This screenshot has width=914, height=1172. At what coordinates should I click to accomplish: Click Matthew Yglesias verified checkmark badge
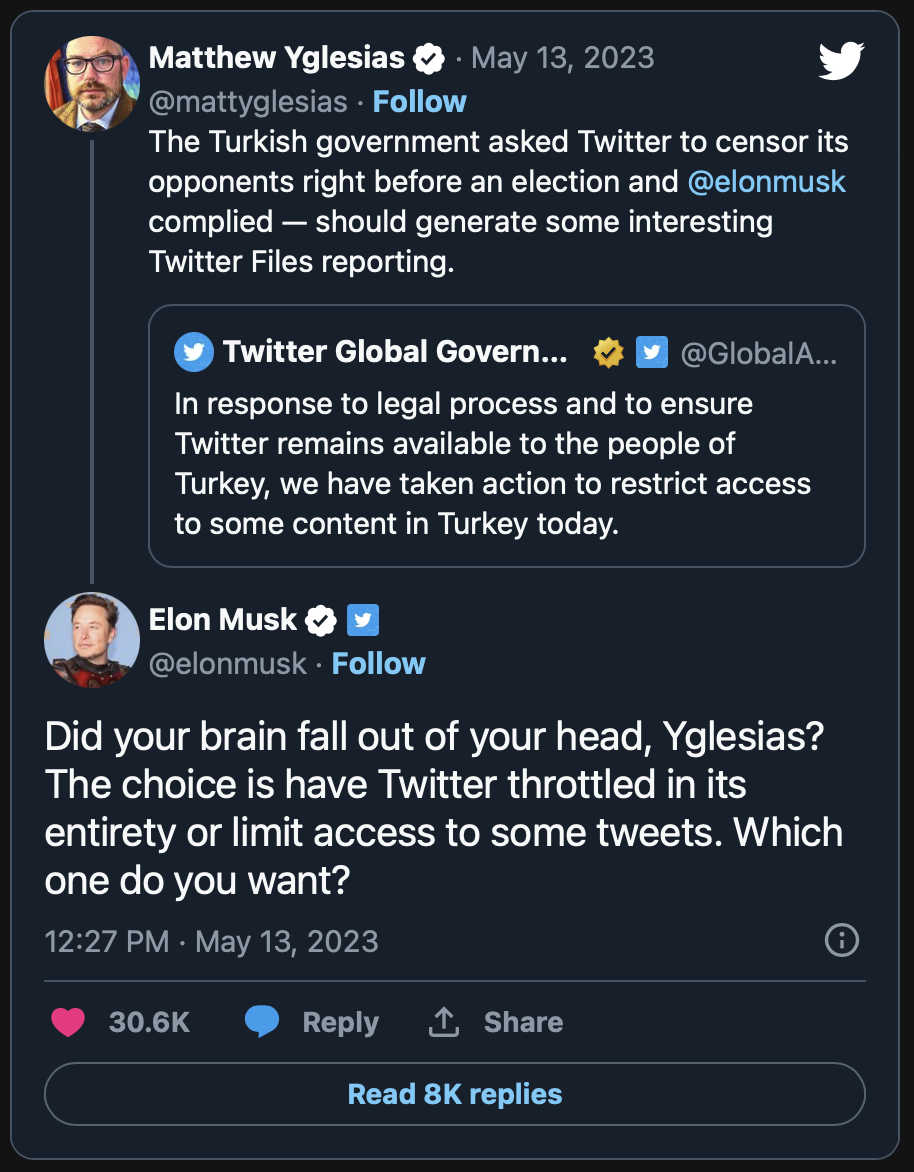pos(429,58)
